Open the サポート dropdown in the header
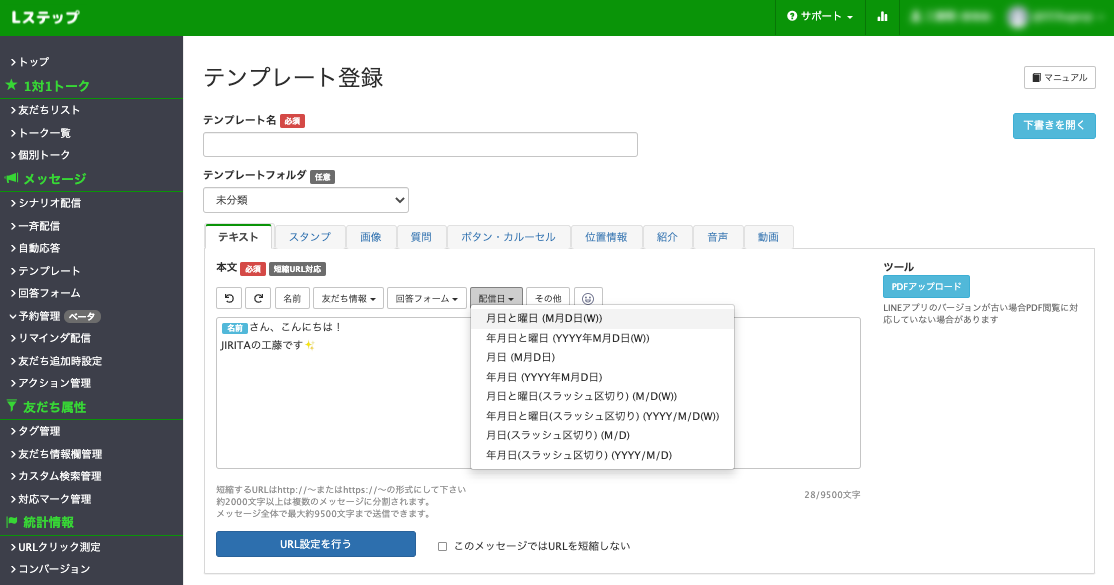Image resolution: width=1114 pixels, height=585 pixels. (x=820, y=17)
